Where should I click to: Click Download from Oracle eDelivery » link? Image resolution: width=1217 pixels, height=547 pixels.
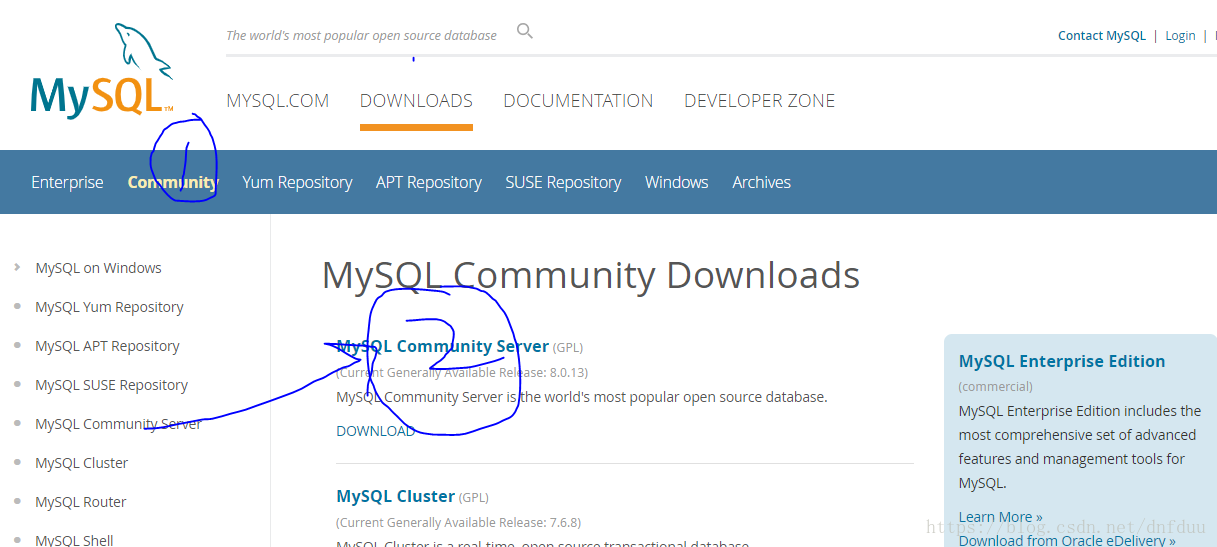pyautogui.click(x=1067, y=540)
